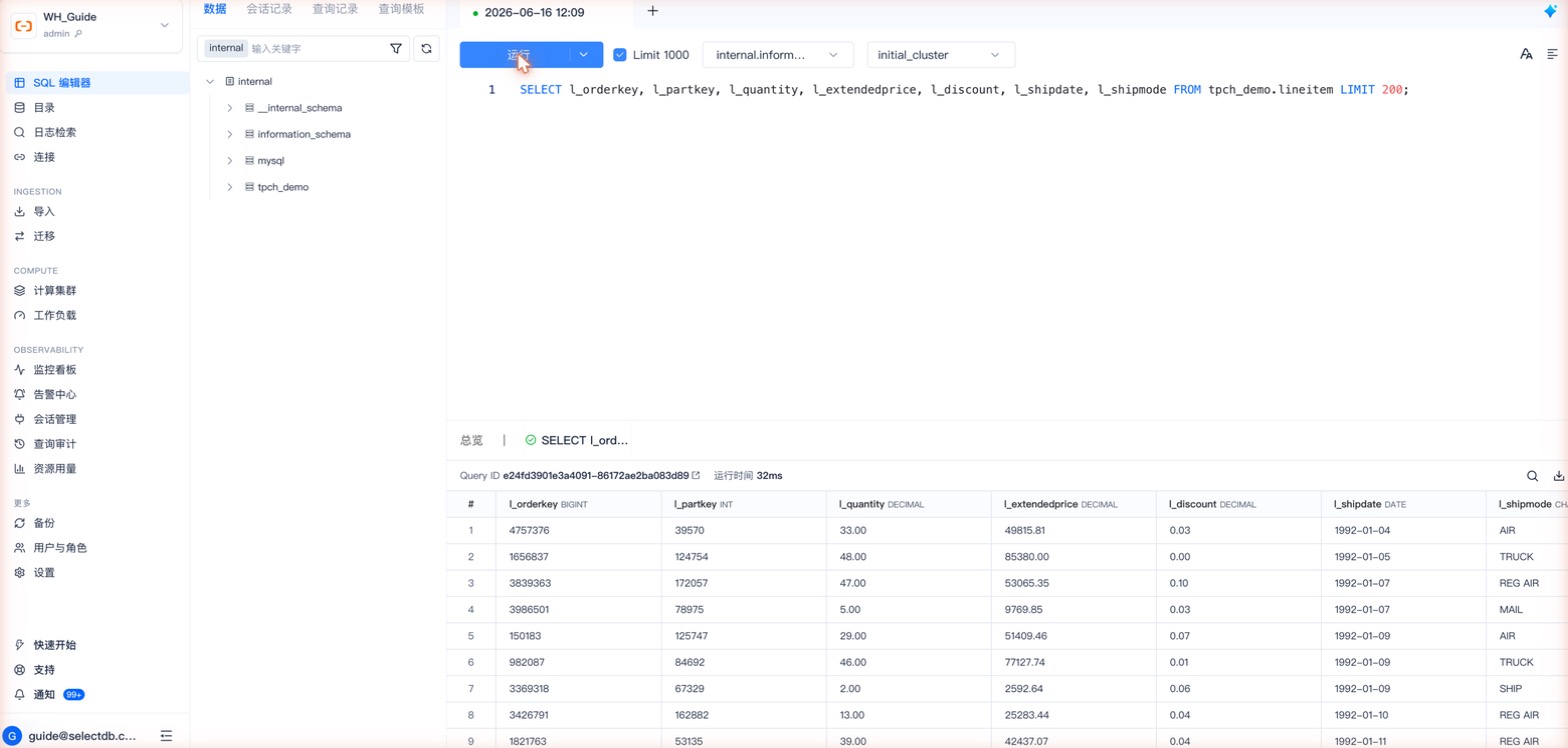Select the SELECT l_ord... result tab

[577, 440]
